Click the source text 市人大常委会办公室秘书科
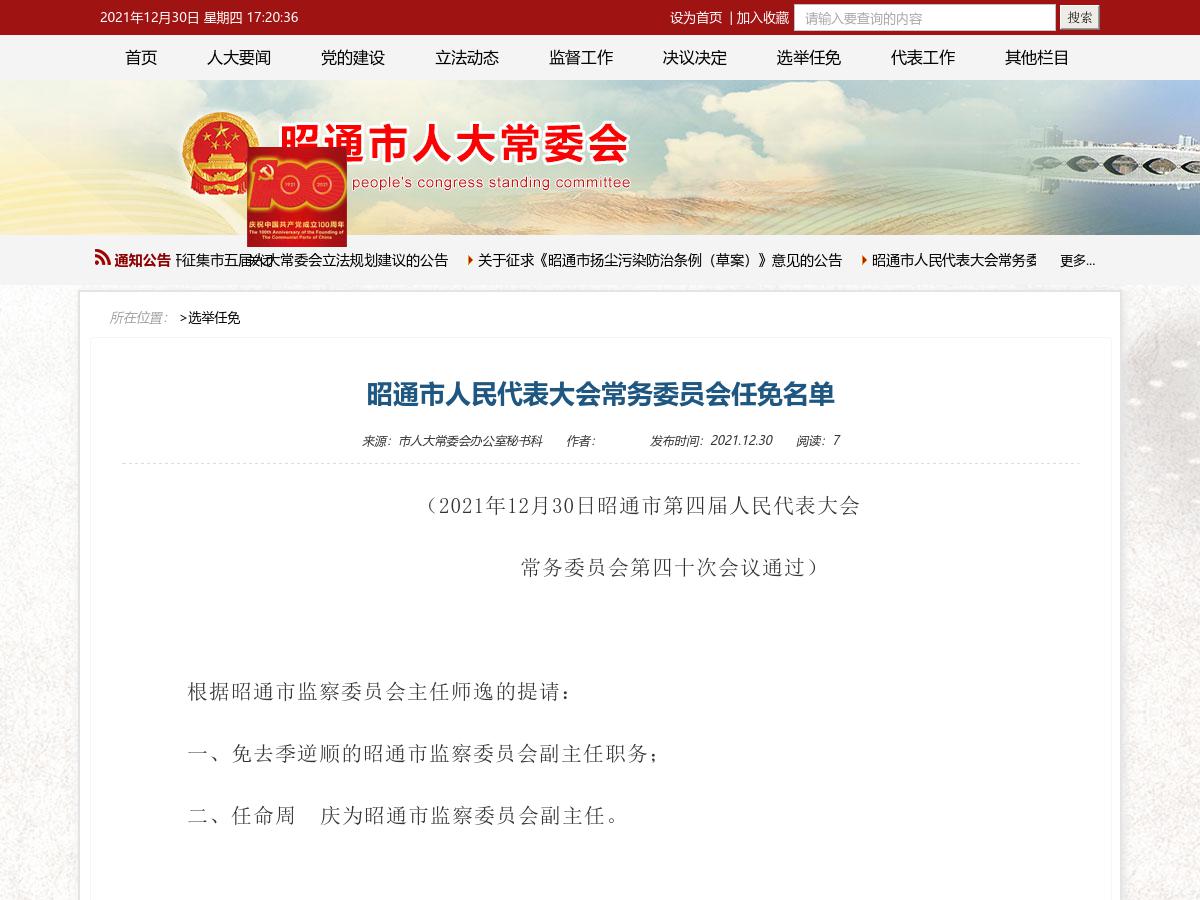Image resolution: width=1200 pixels, height=900 pixels. click(470, 441)
